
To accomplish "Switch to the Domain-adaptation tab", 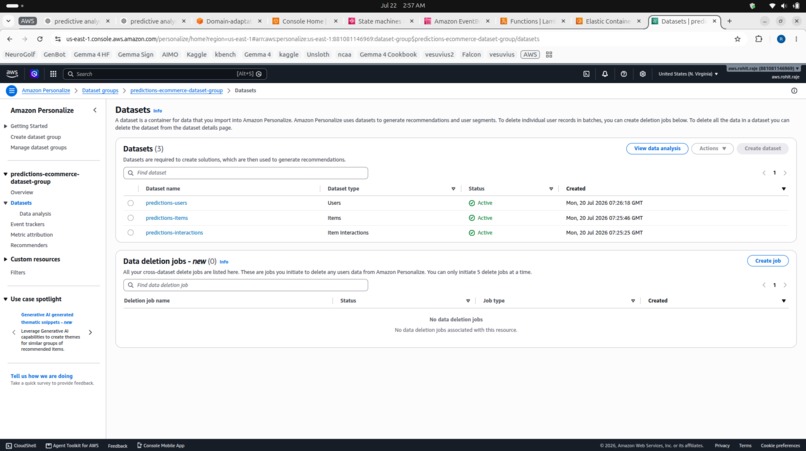I will pyautogui.click(x=228, y=21).
